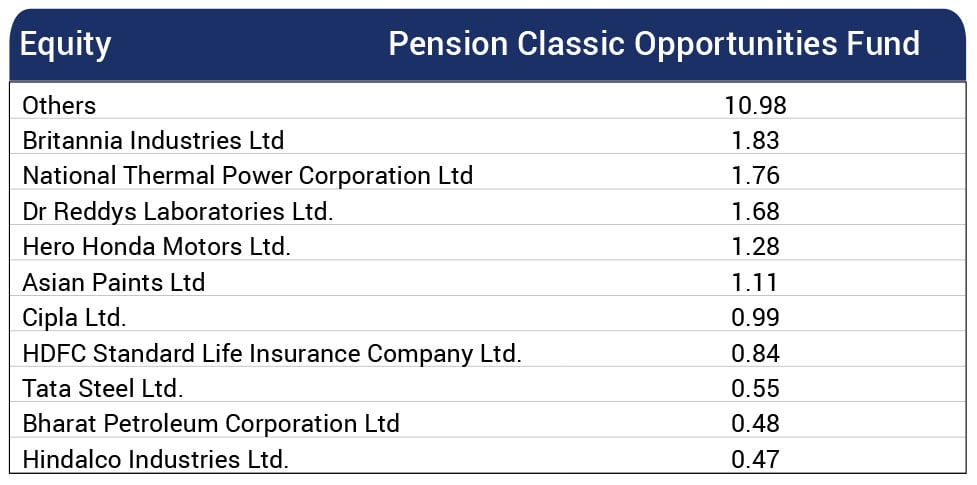The width and height of the screenshot is (977, 485).
Task: Click the Asian Paints Ltd row
Action: coord(113,282)
